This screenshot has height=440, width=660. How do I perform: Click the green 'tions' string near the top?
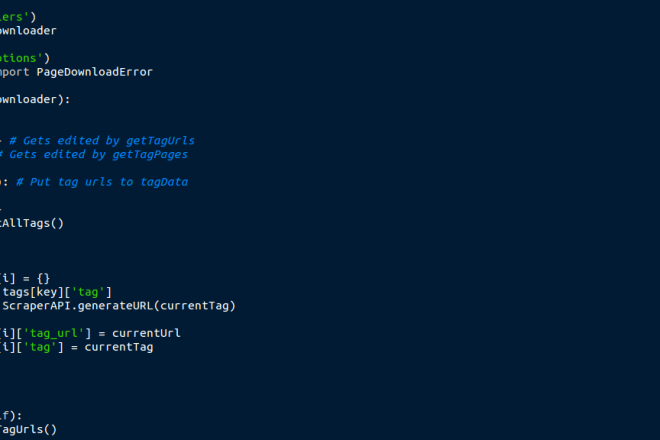click(22, 57)
